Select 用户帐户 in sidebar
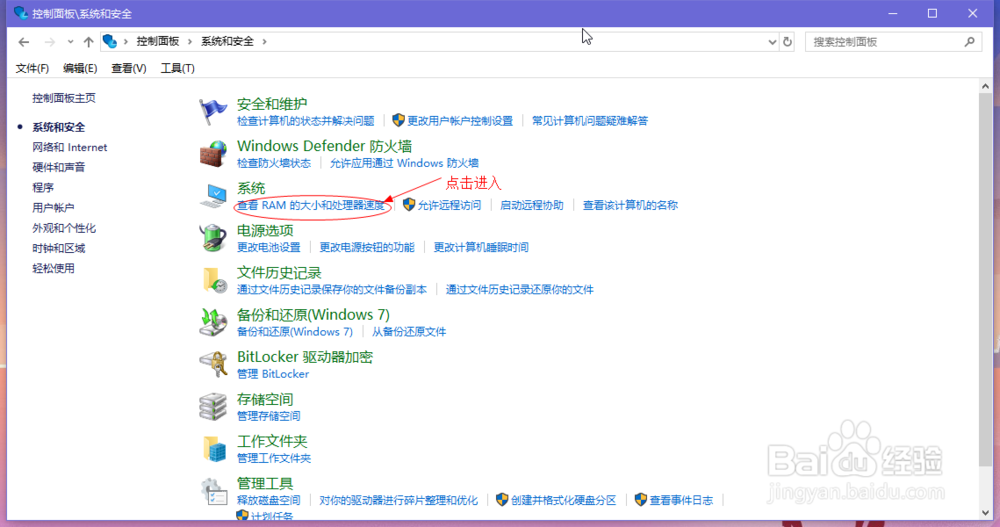 point(53,208)
